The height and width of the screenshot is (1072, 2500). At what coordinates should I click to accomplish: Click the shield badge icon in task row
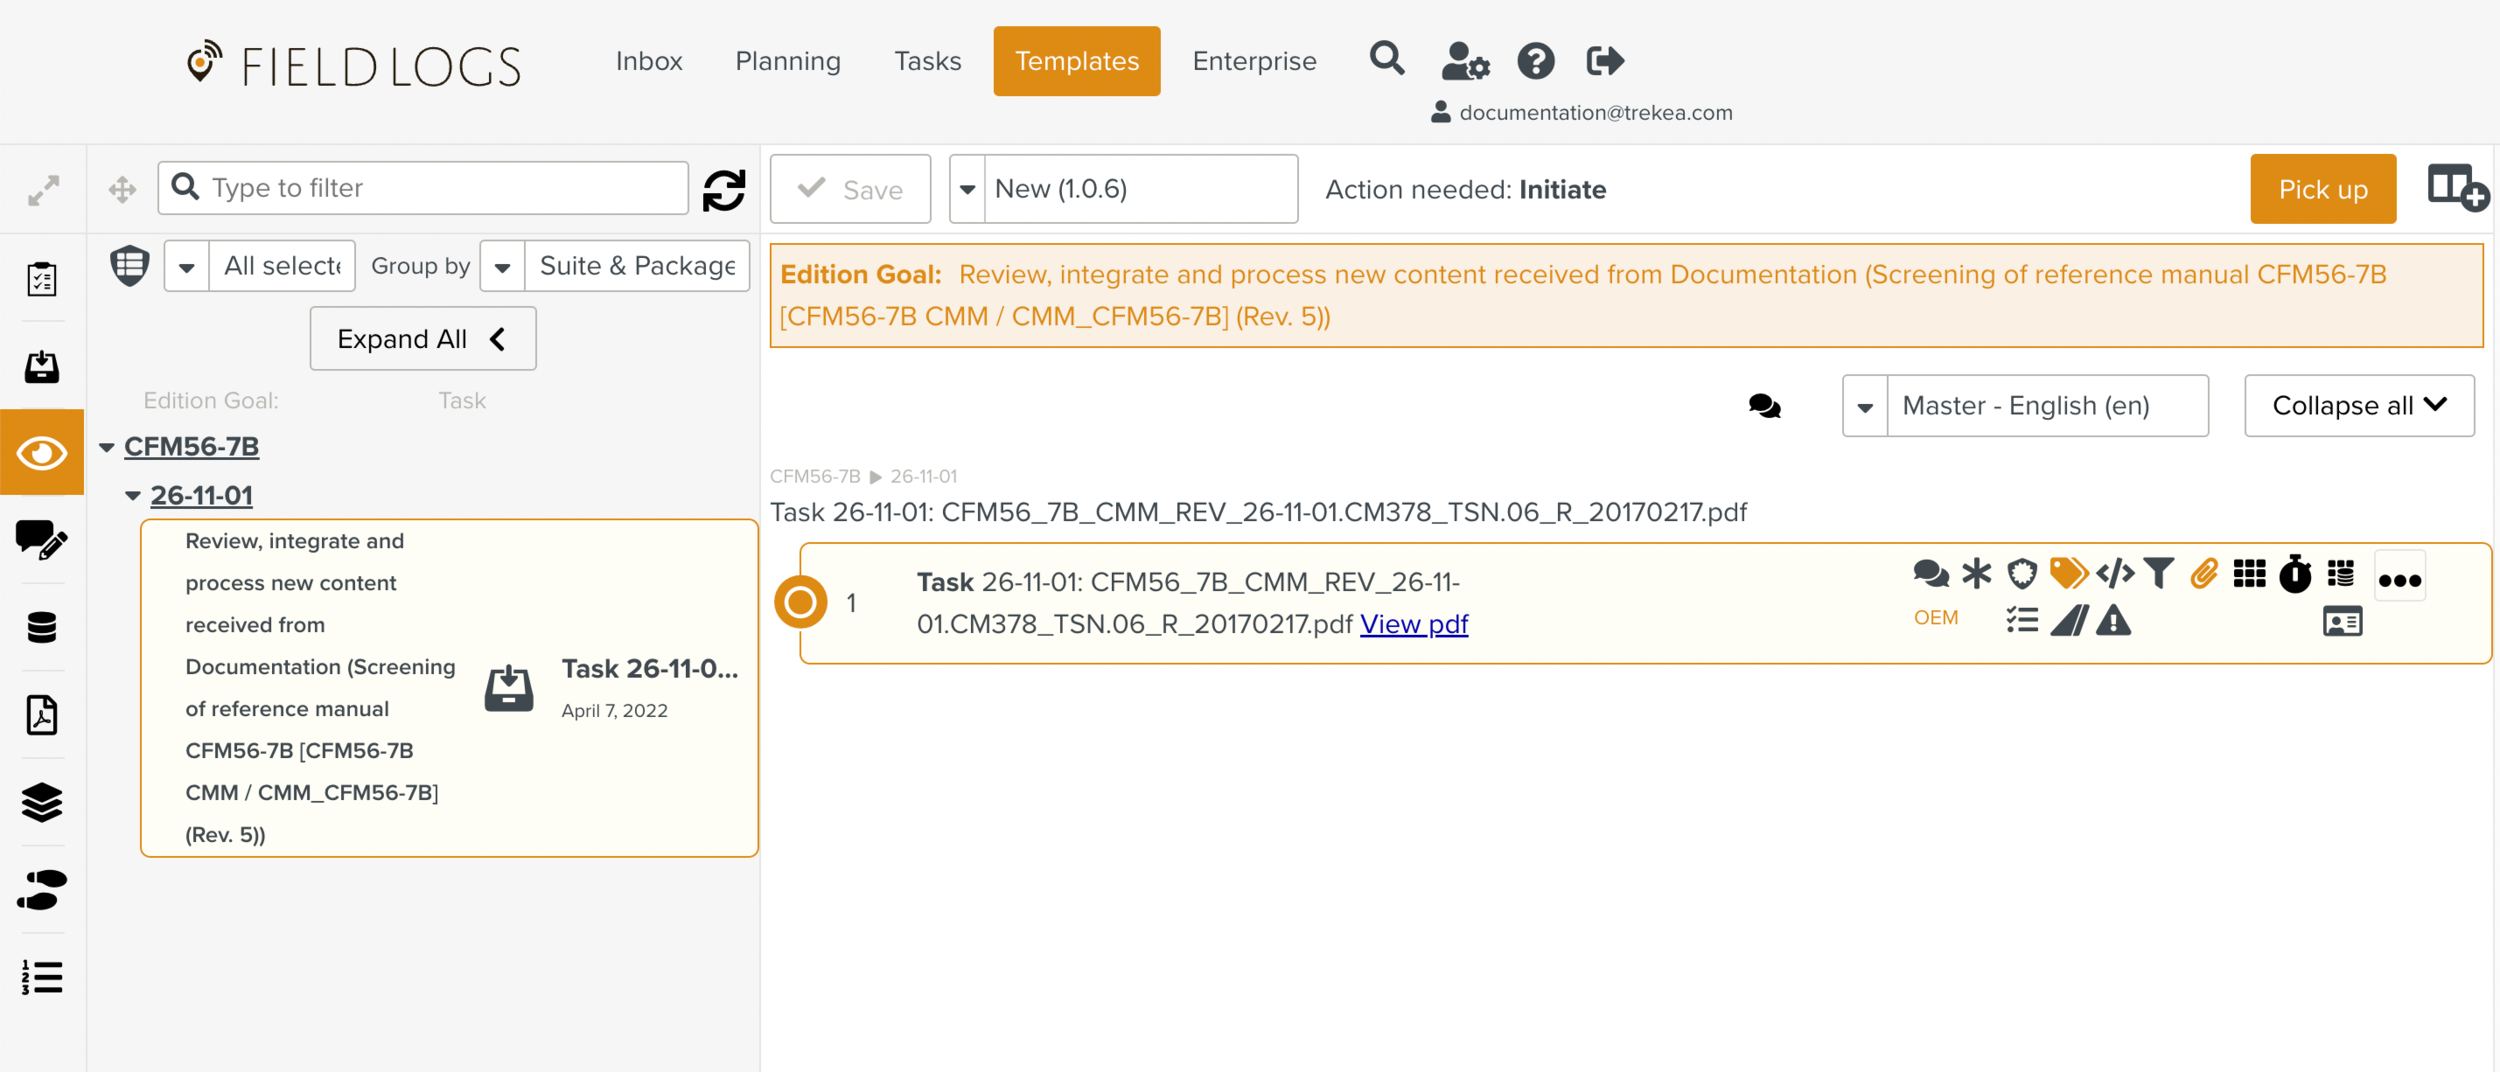pos(2021,574)
